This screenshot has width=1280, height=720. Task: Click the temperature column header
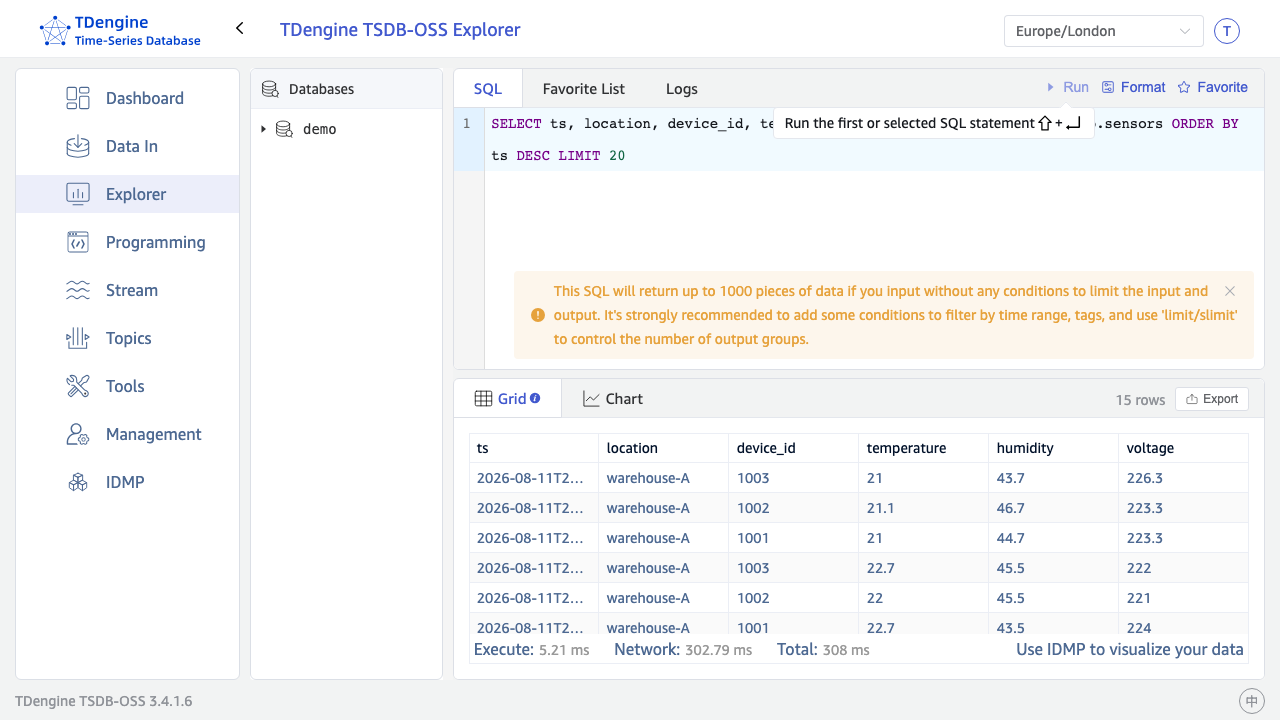click(924, 448)
